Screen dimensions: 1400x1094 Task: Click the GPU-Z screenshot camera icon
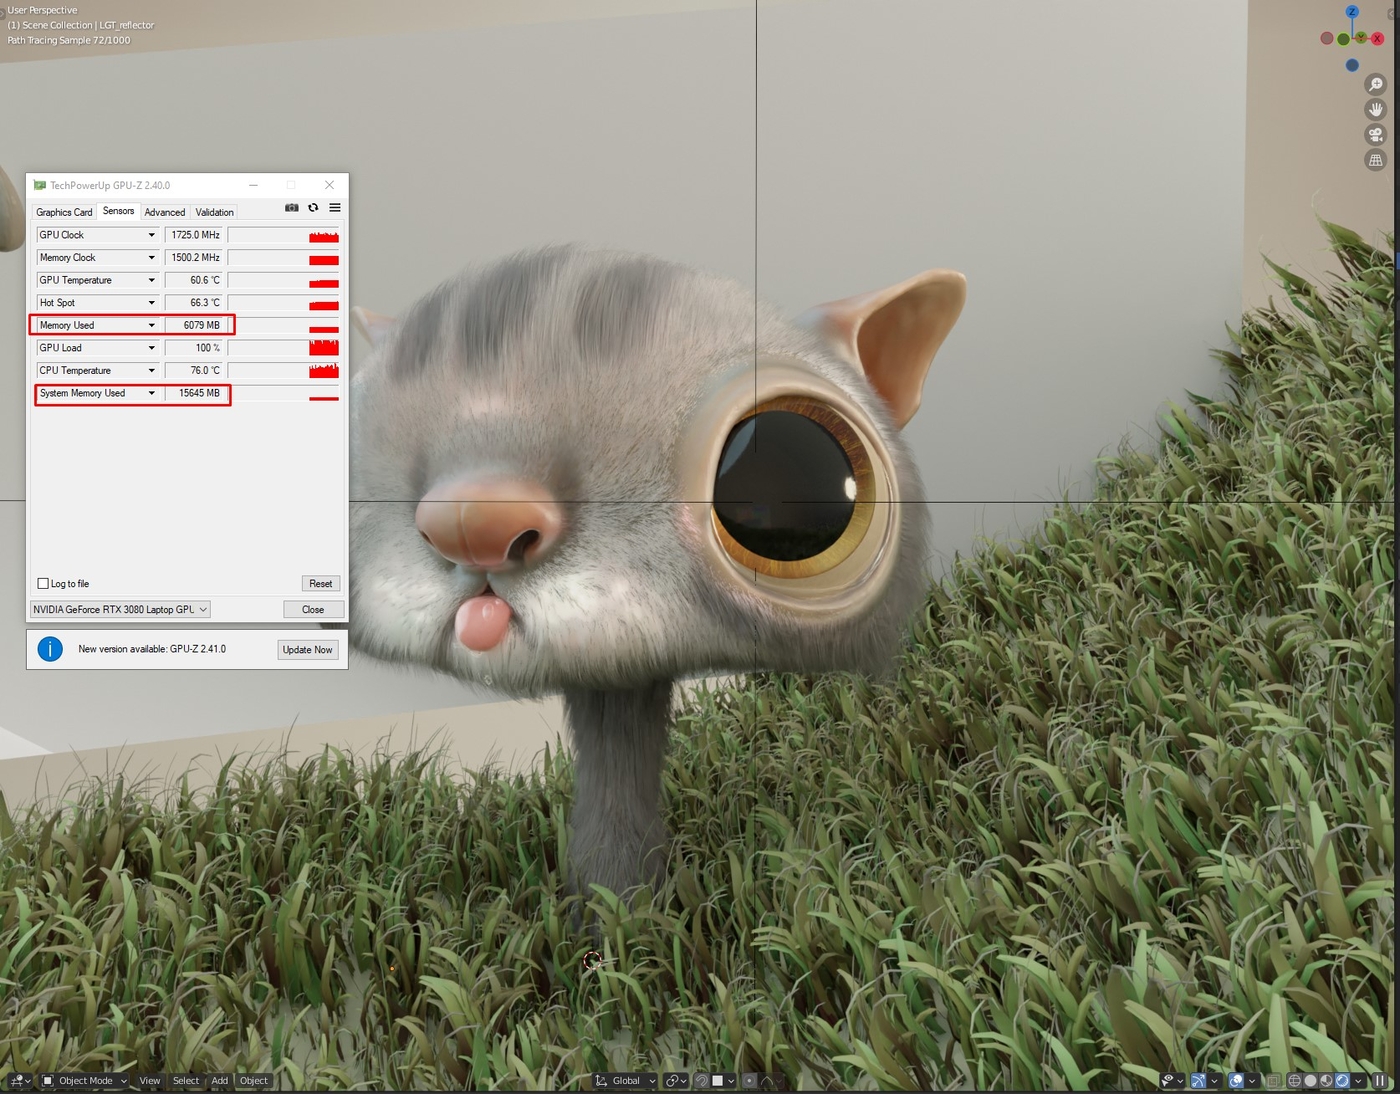[292, 208]
